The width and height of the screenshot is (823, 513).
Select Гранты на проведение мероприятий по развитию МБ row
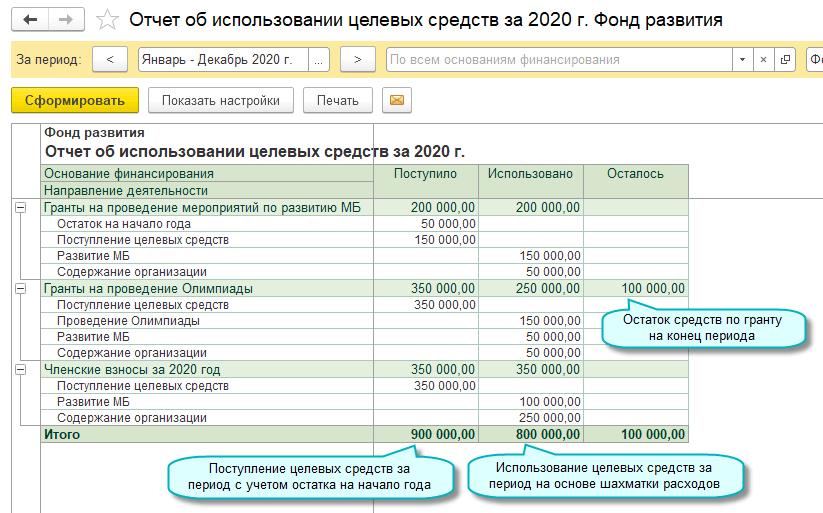(x=364, y=207)
